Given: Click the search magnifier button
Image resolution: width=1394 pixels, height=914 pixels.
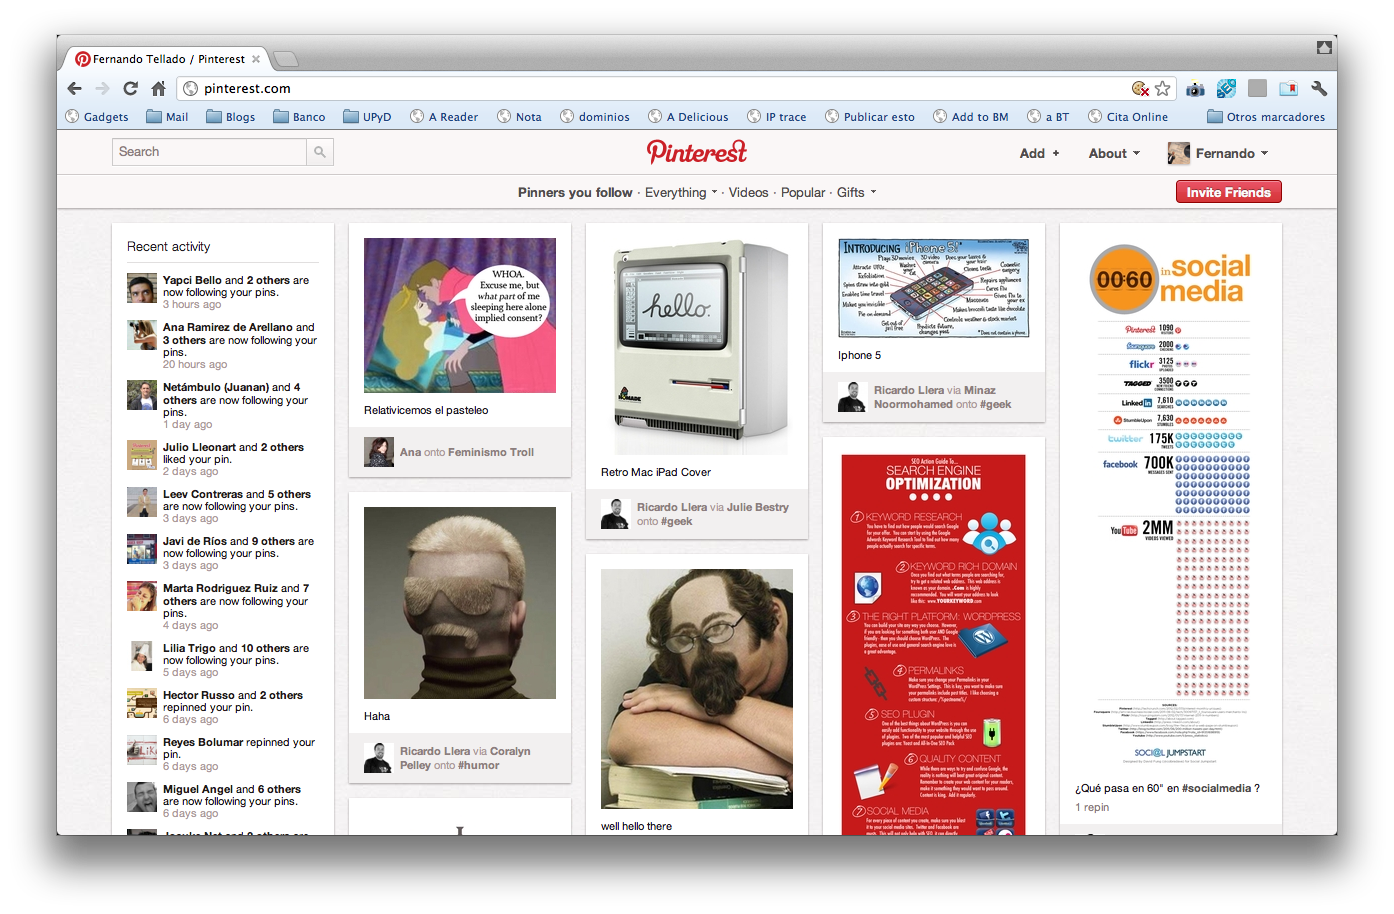Looking at the screenshot, I should pos(320,152).
